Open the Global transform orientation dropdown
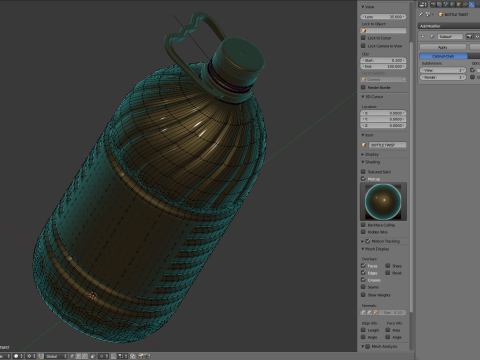 pyautogui.click(x=56, y=356)
